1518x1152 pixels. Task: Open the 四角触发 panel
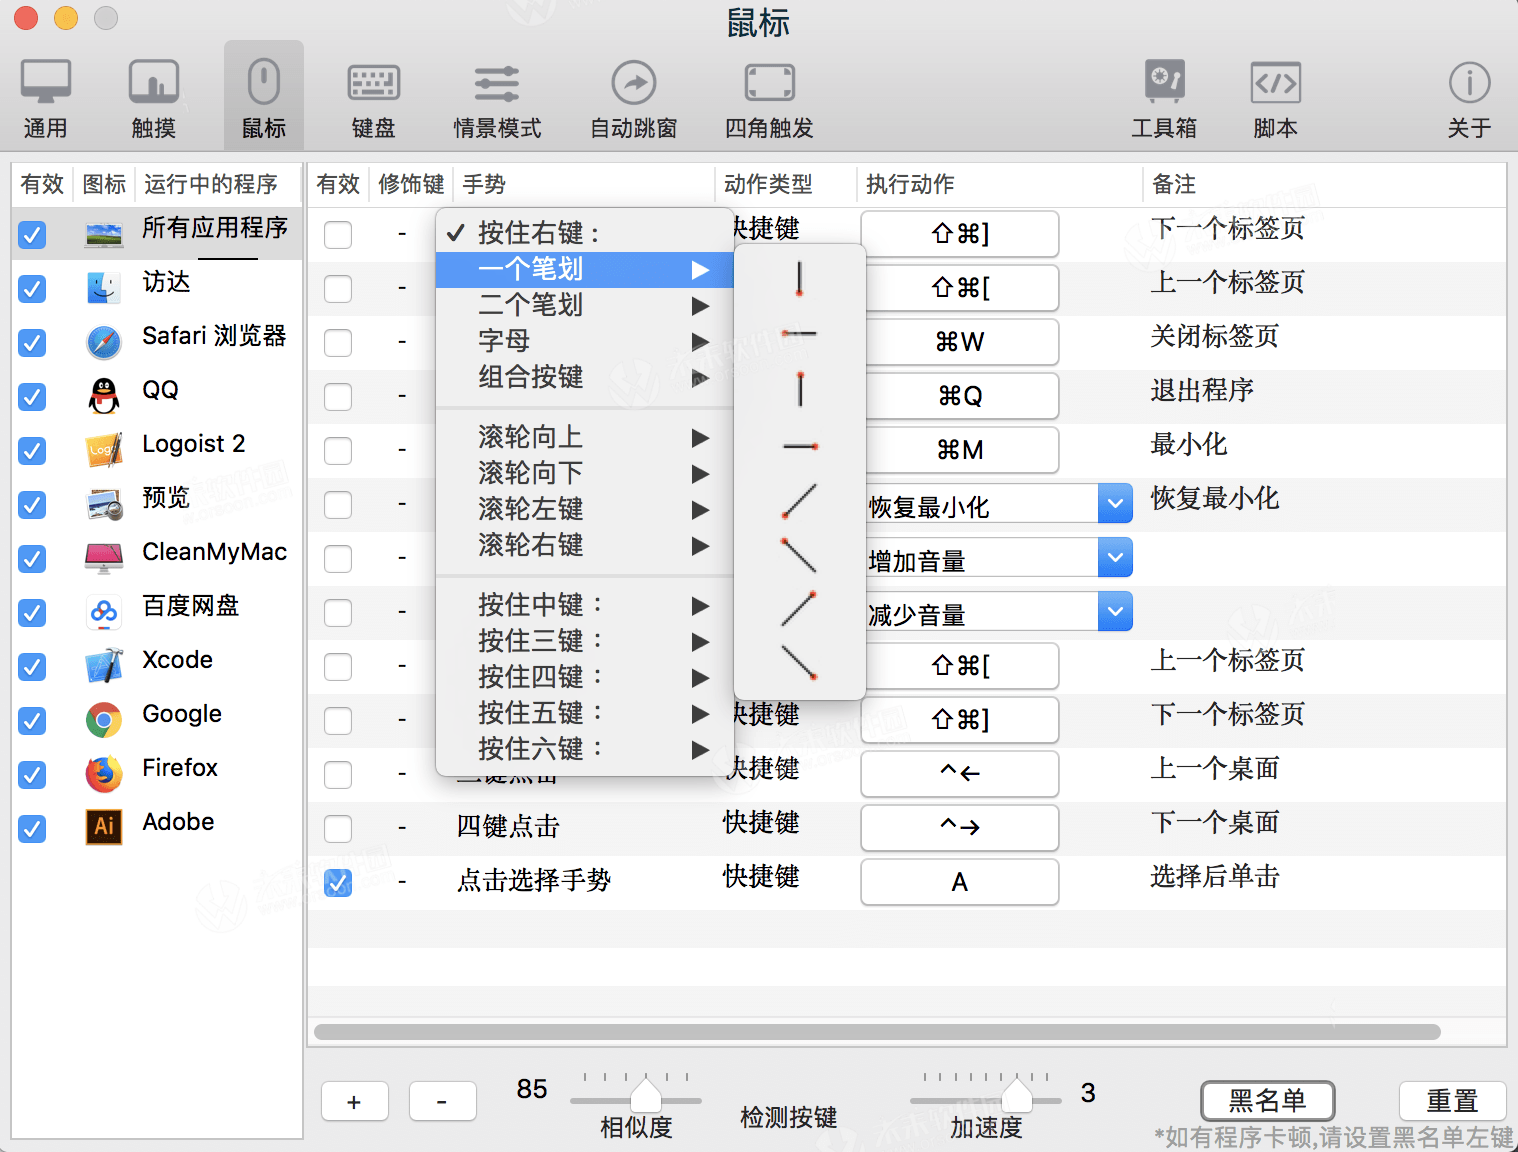point(768,95)
